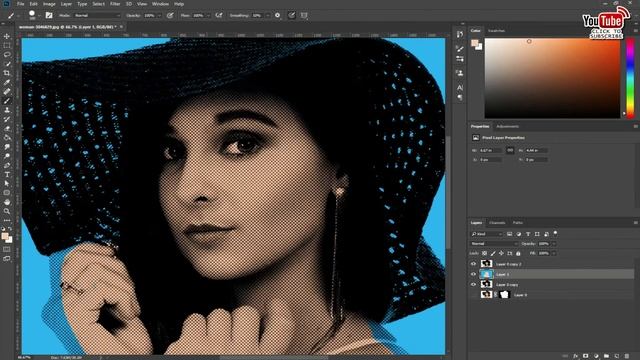Open brush Flow slider dropdown
Screen dimensions: 640x360
tap(208, 16)
